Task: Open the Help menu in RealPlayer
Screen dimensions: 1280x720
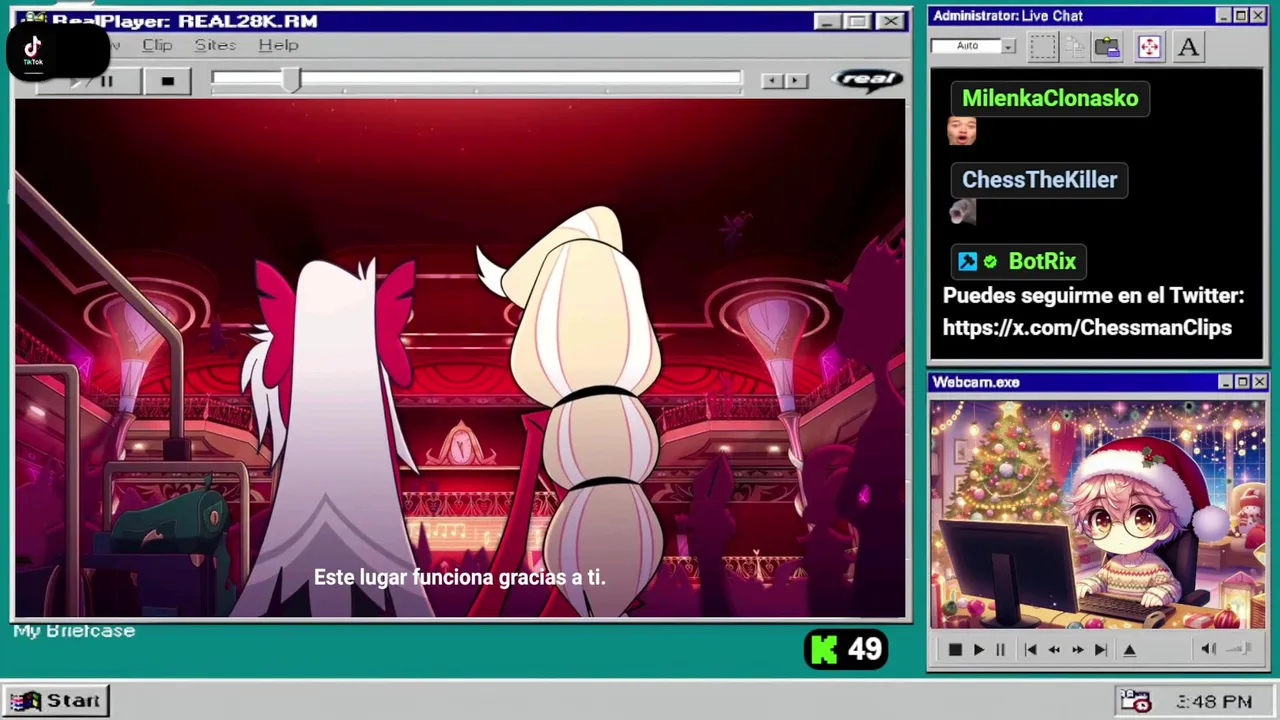Action: 278,45
